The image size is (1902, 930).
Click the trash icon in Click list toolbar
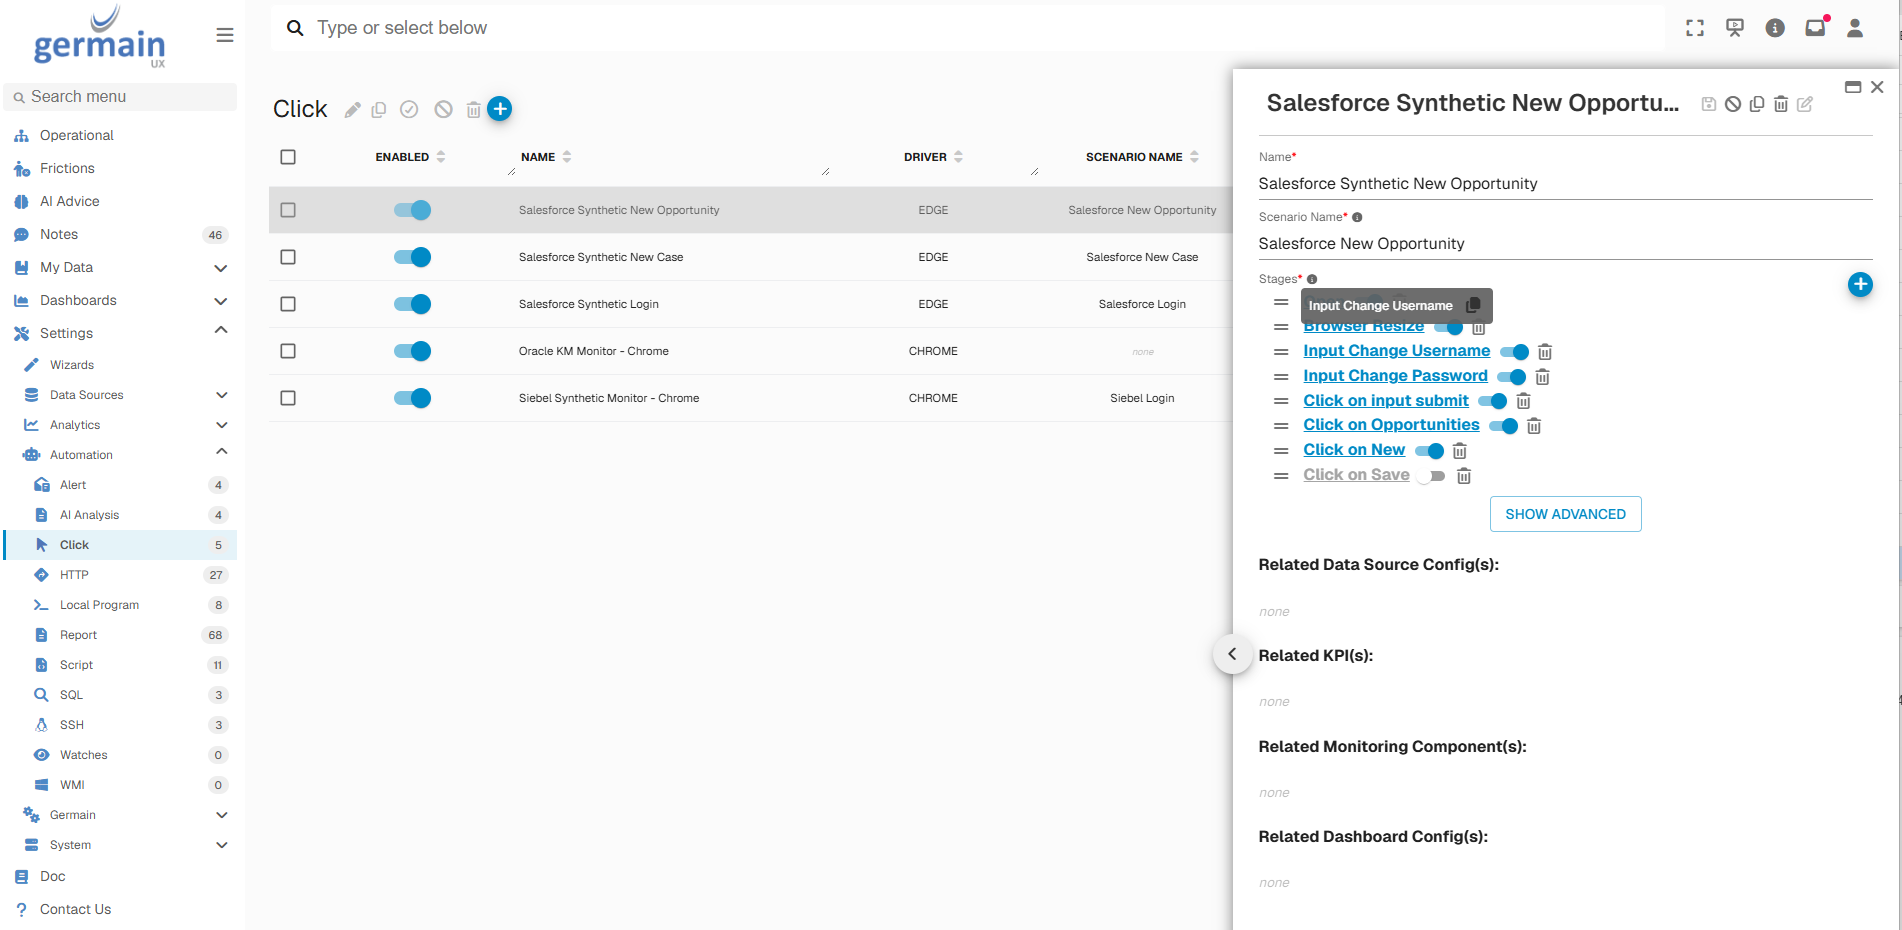[474, 110]
